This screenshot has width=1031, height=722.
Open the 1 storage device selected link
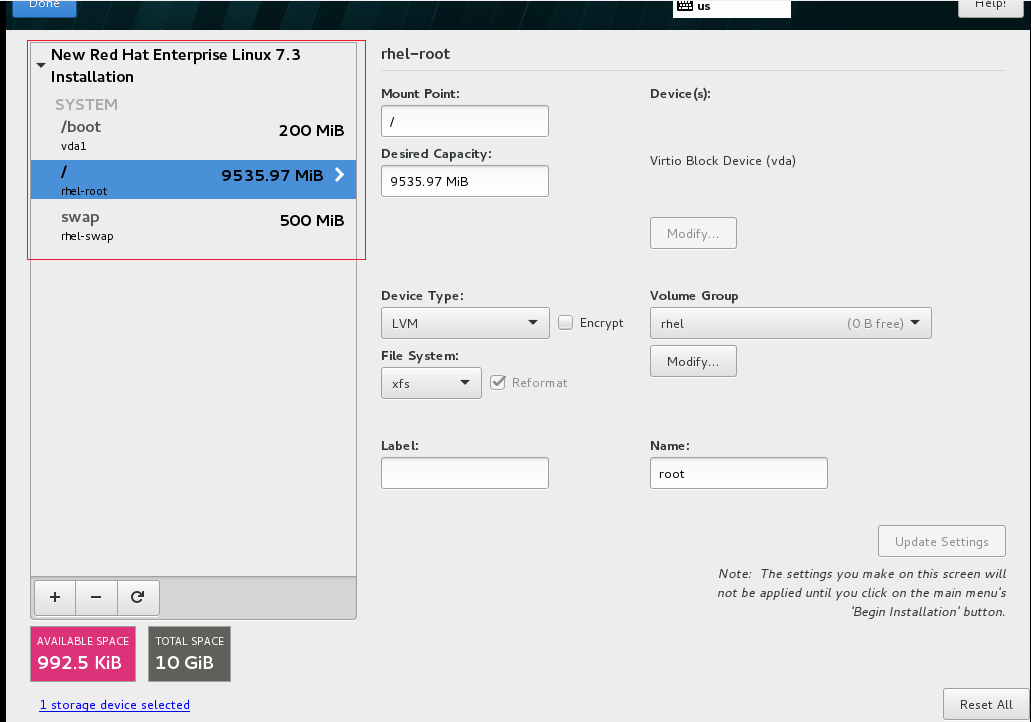pyautogui.click(x=114, y=704)
